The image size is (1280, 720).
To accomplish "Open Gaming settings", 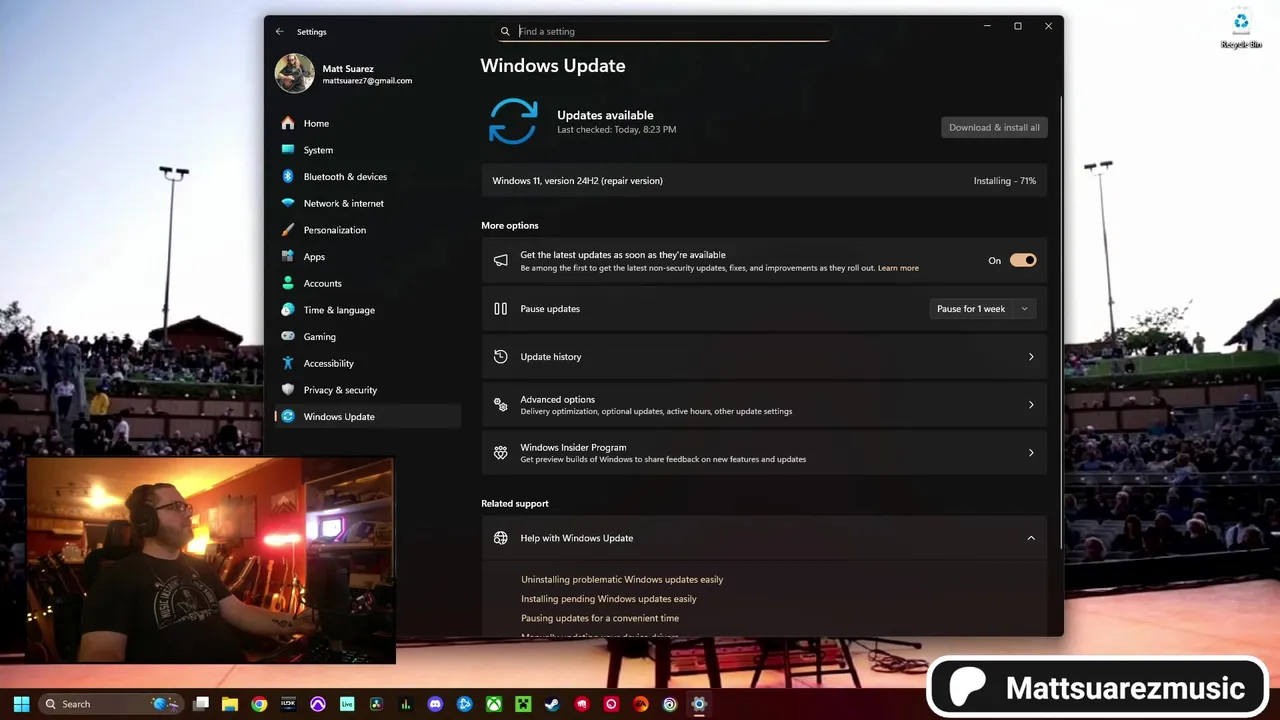I will tap(367, 337).
